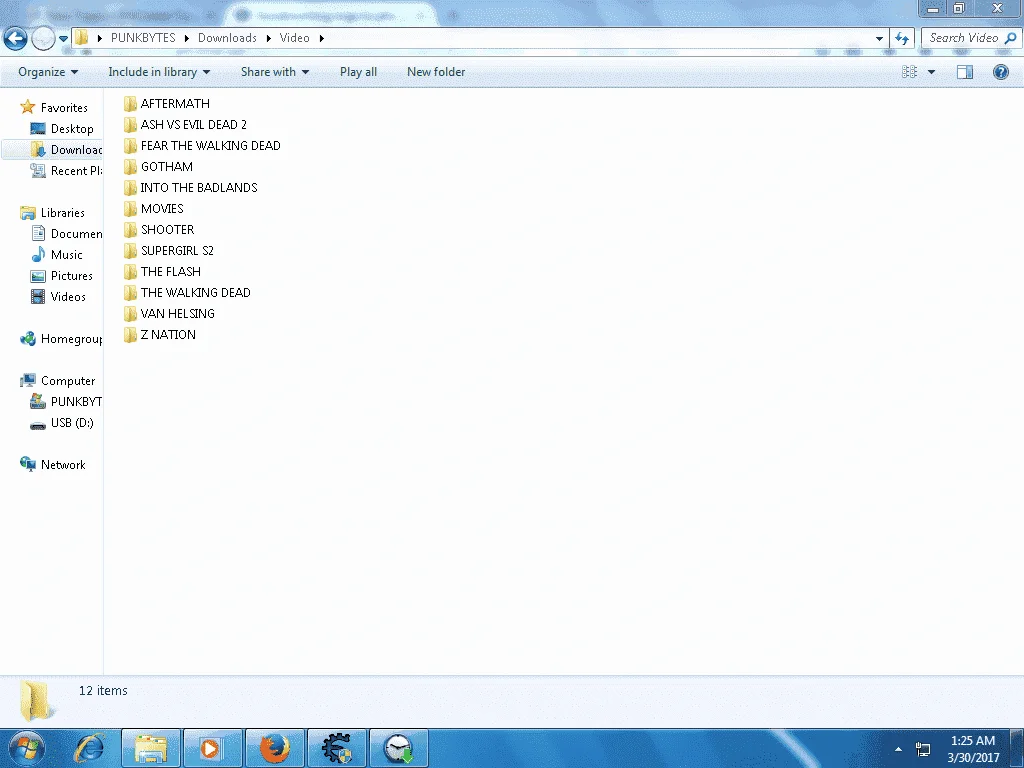Launch Firefox from taskbar
Viewport: 1024px width, 768px height.
[x=274, y=748]
